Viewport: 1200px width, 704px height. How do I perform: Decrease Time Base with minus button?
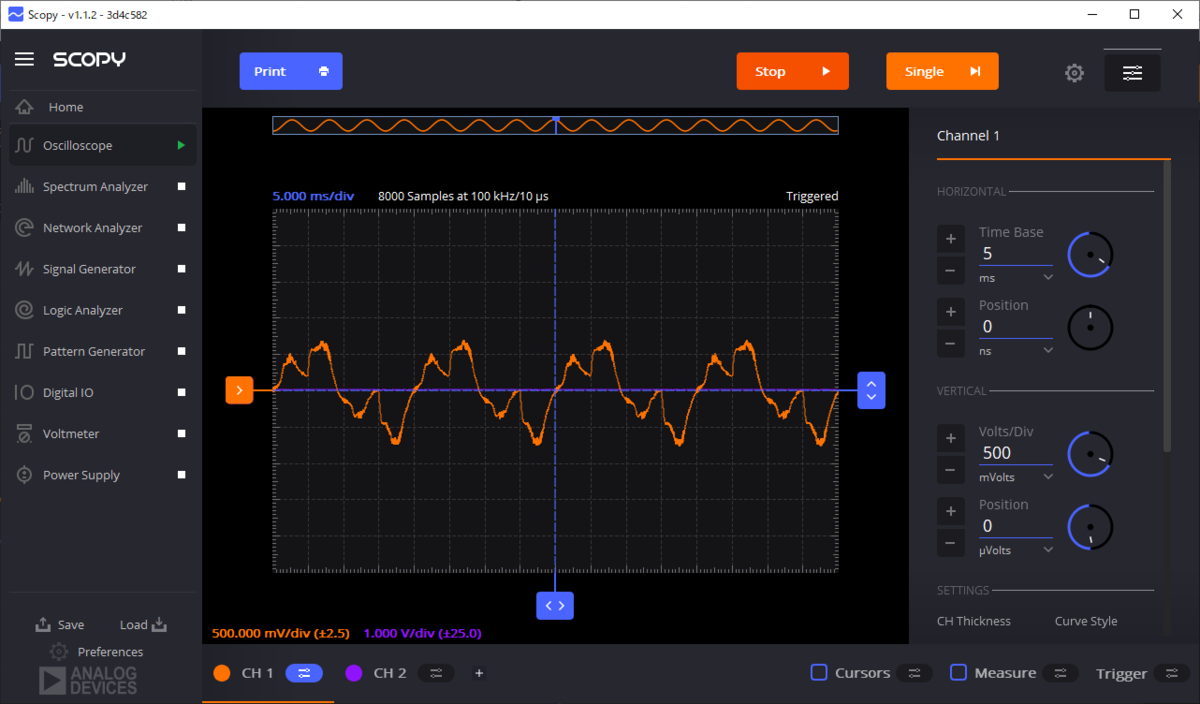pos(950,271)
